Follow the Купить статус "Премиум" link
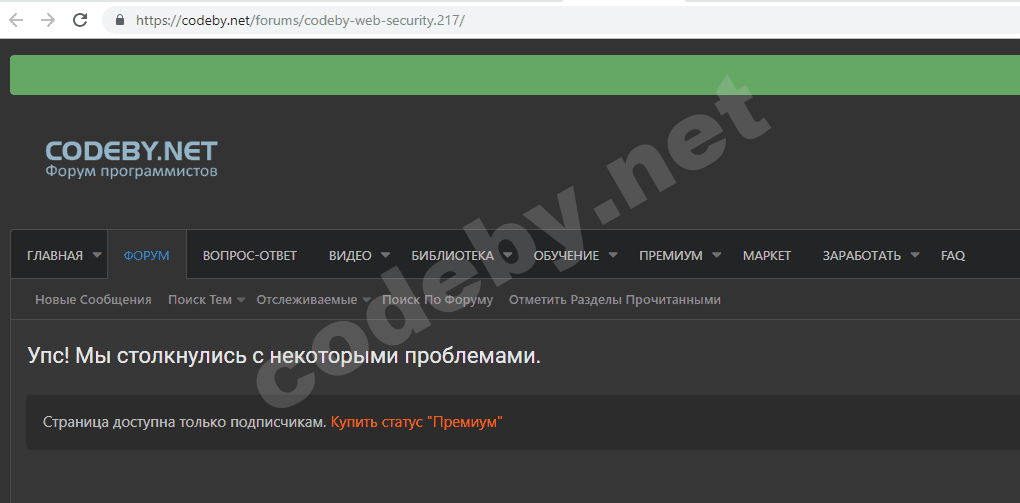Image resolution: width=1020 pixels, height=503 pixels. click(417, 422)
